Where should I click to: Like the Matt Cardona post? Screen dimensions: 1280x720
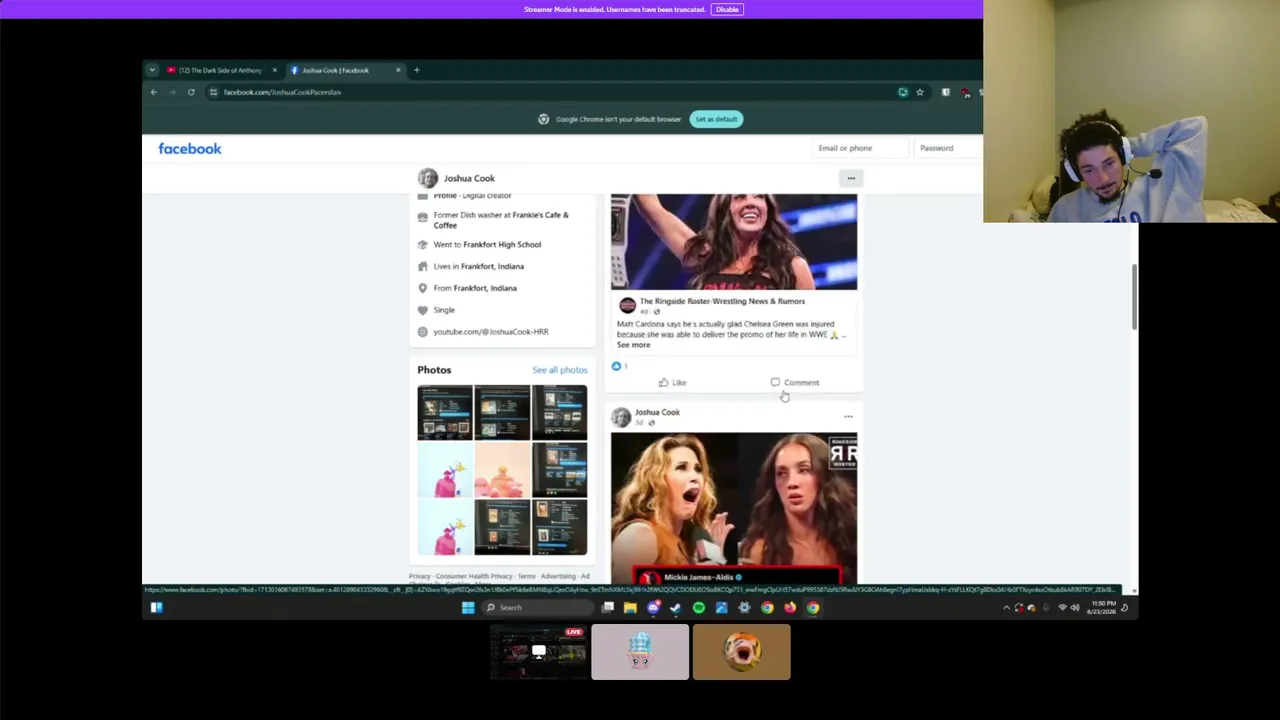tap(673, 383)
